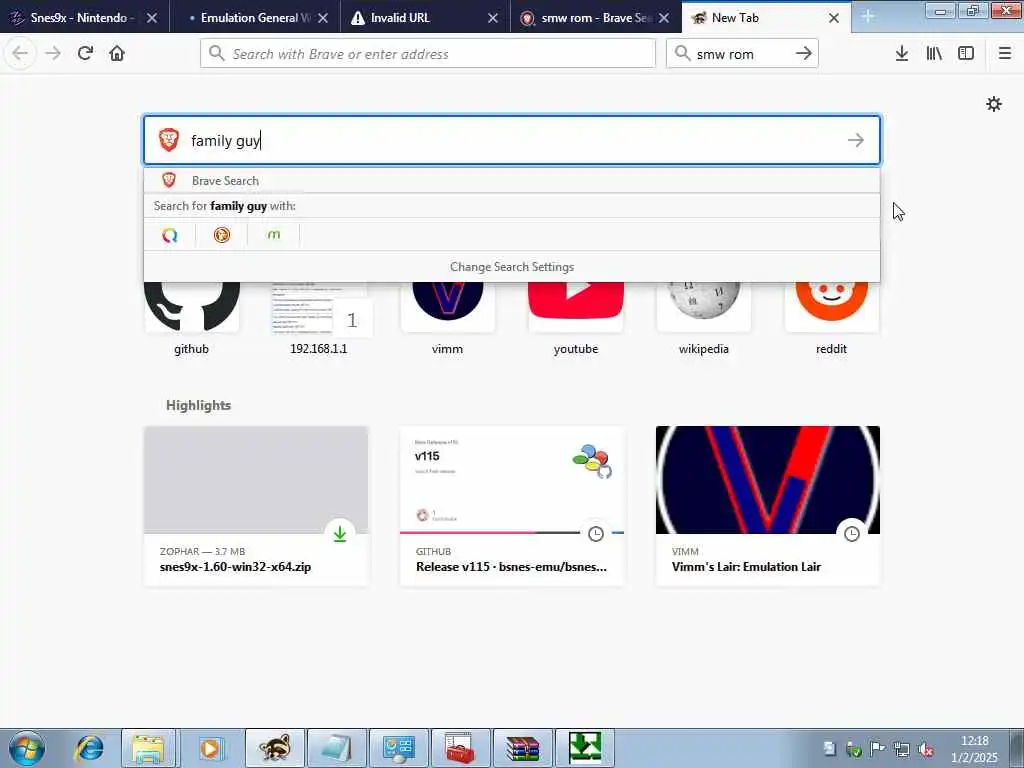Close the Emulation General tab
1024x768 pixels.
coord(323,18)
